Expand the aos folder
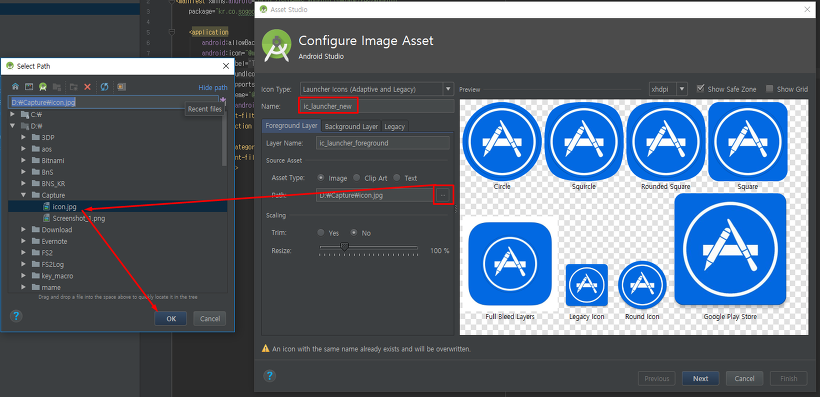 (24, 149)
